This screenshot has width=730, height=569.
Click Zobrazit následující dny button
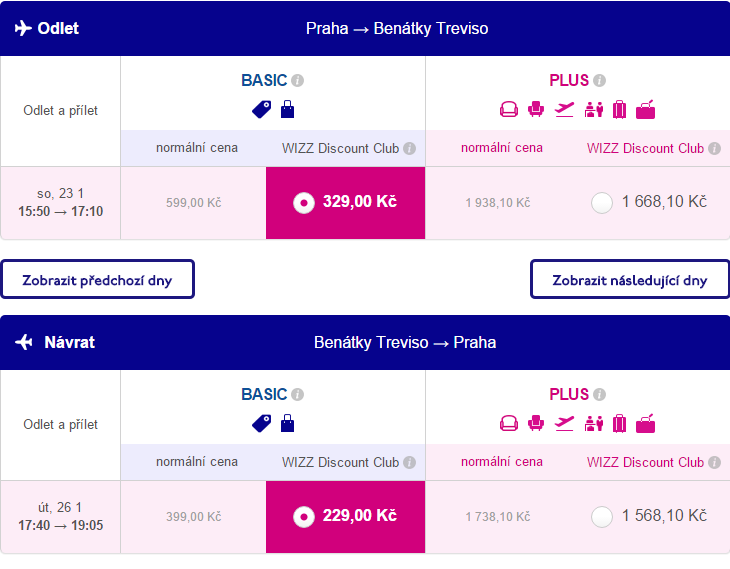pos(629,280)
